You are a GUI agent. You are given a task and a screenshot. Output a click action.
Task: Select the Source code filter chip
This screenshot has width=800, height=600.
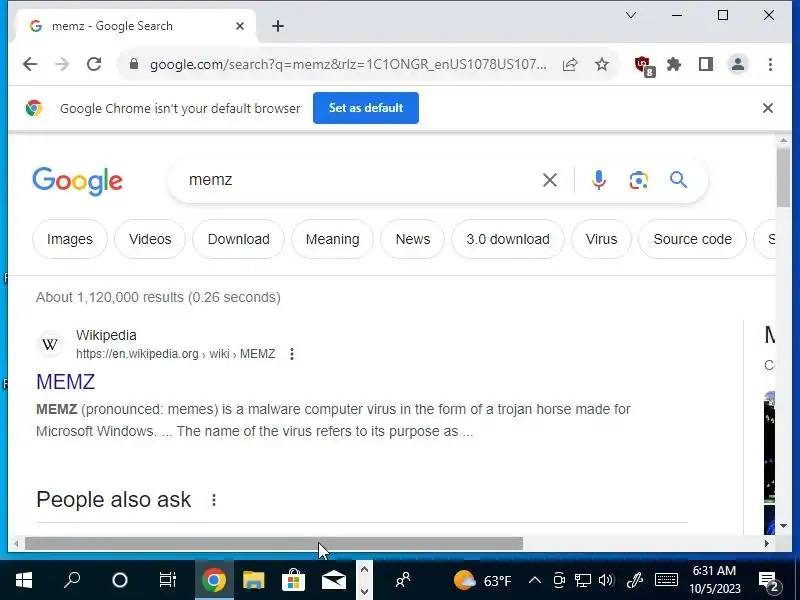coord(692,239)
